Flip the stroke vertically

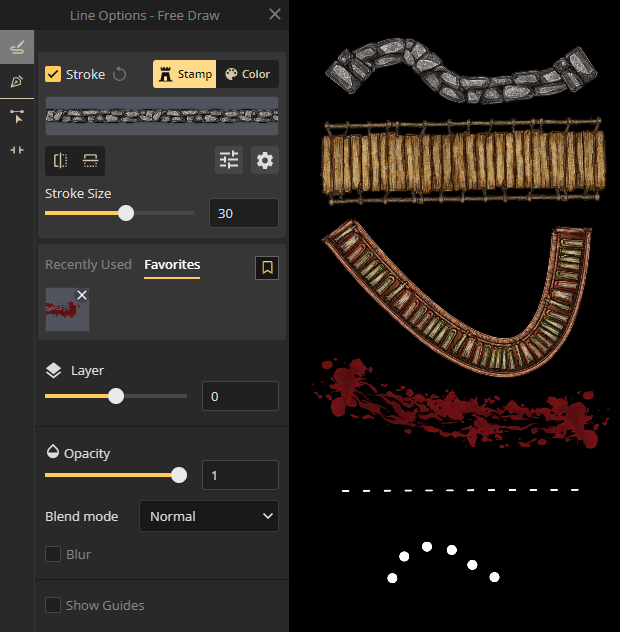(x=90, y=160)
